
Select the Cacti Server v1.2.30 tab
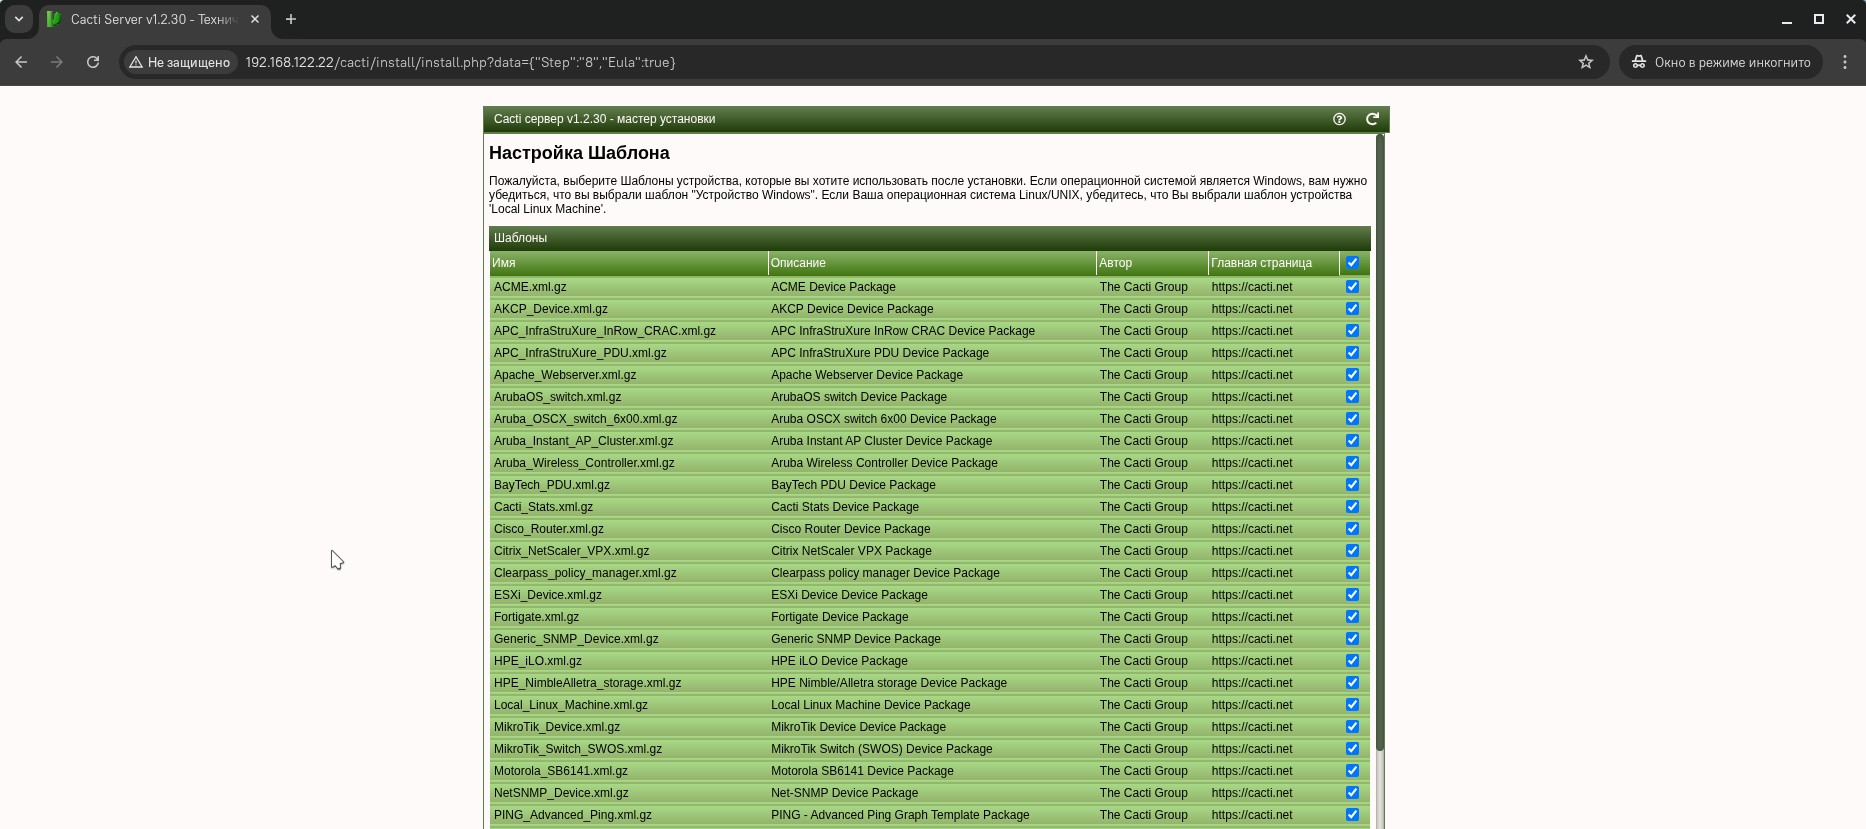point(153,19)
